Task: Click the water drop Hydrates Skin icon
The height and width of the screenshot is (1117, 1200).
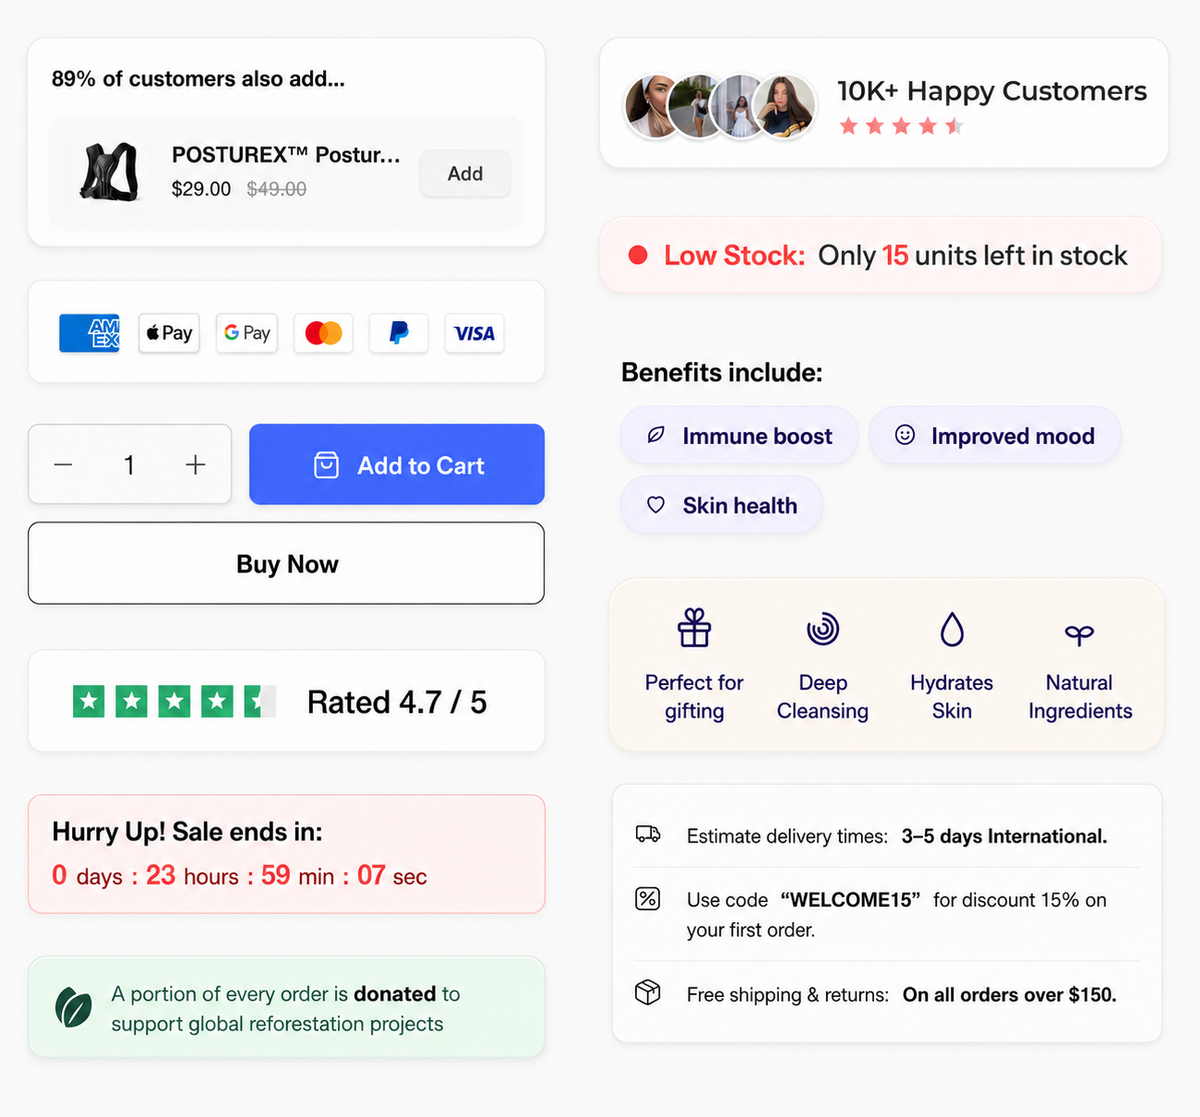Action: 952,629
